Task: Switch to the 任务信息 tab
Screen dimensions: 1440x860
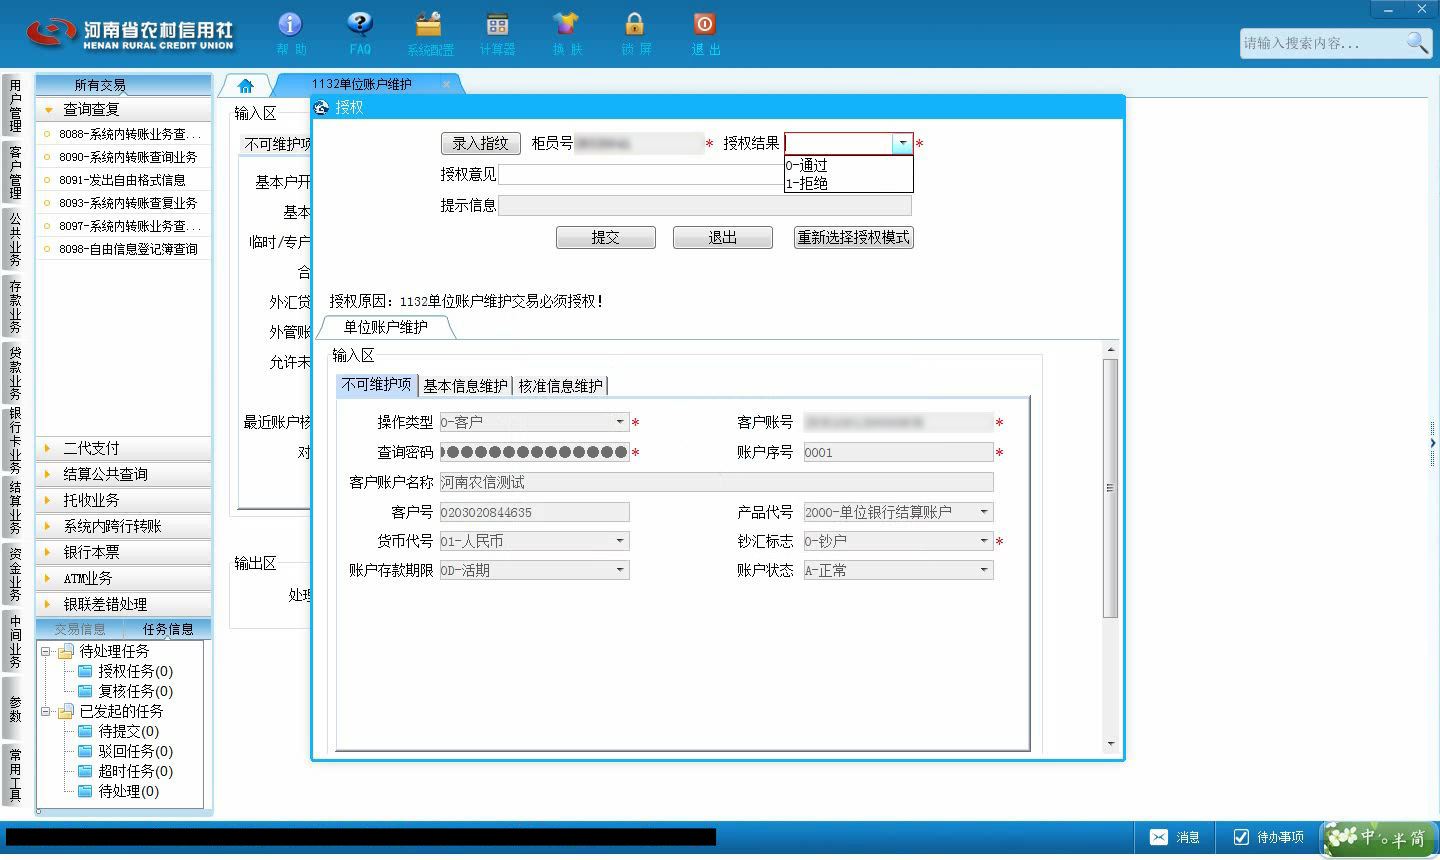Action: pos(168,629)
